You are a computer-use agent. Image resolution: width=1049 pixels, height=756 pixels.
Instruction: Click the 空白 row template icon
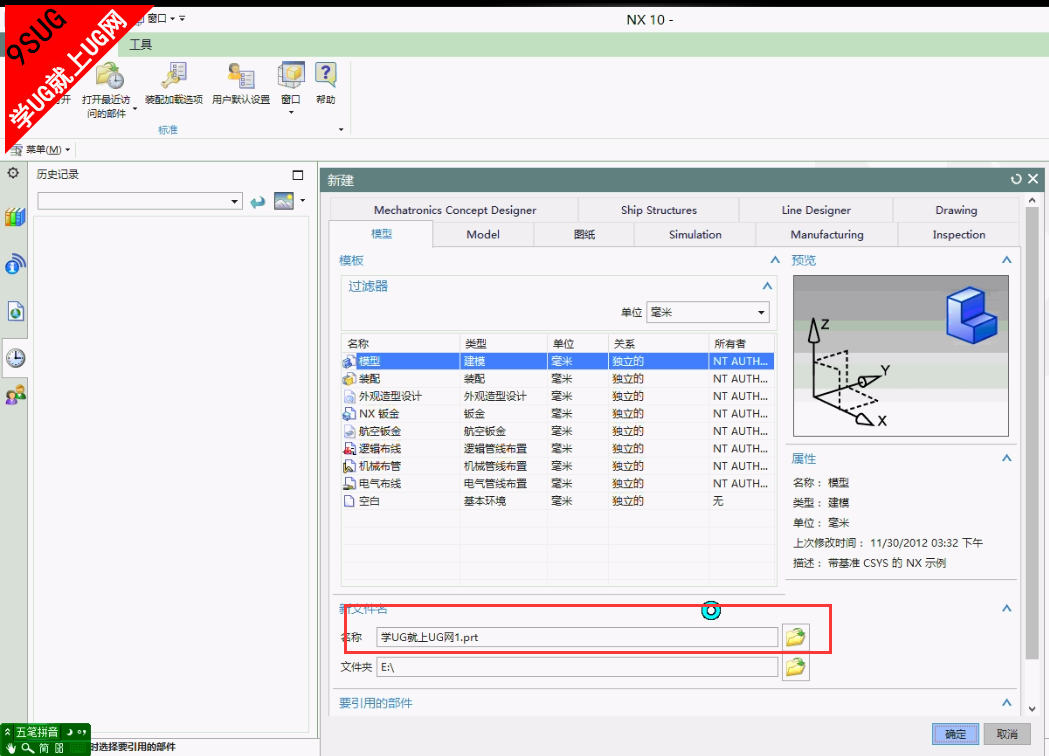(x=349, y=500)
